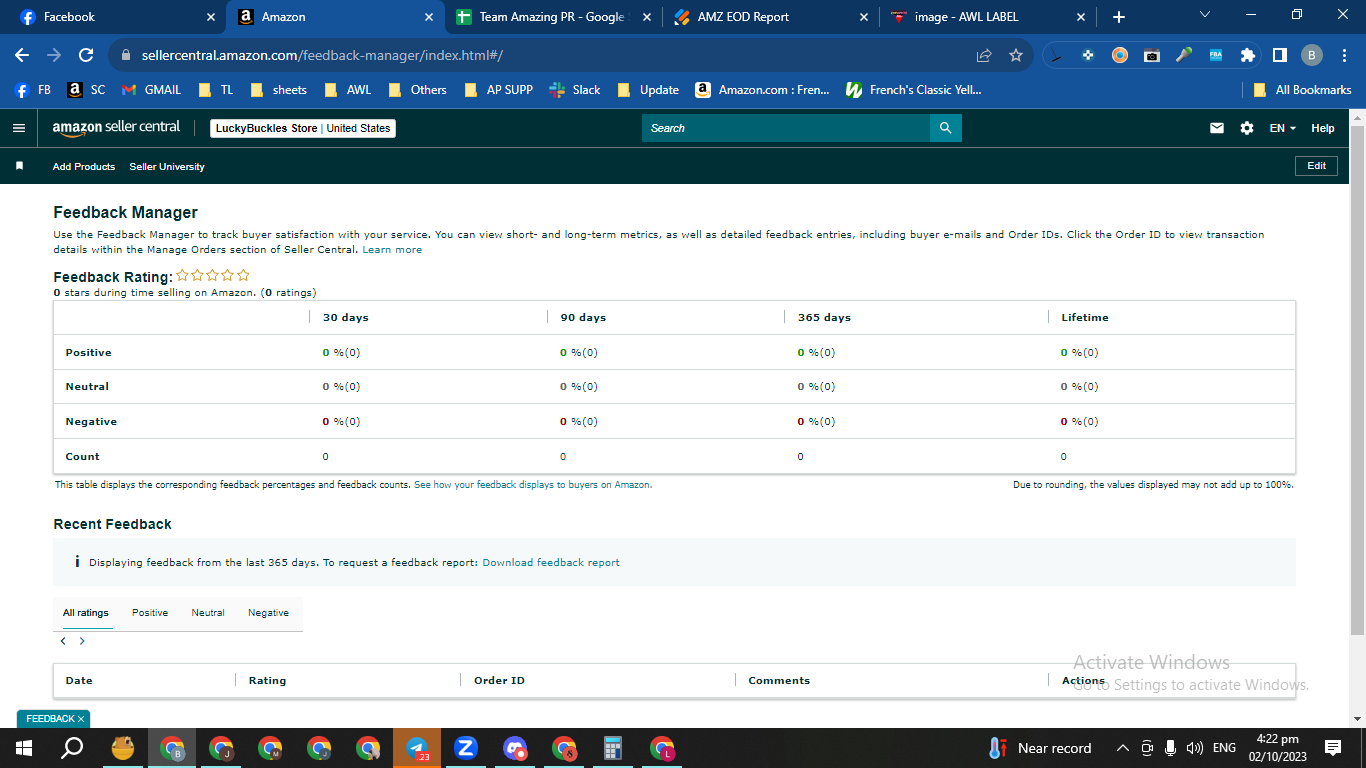The height and width of the screenshot is (768, 1366).
Task: Open Windows taskbar search
Action: [x=72, y=748]
